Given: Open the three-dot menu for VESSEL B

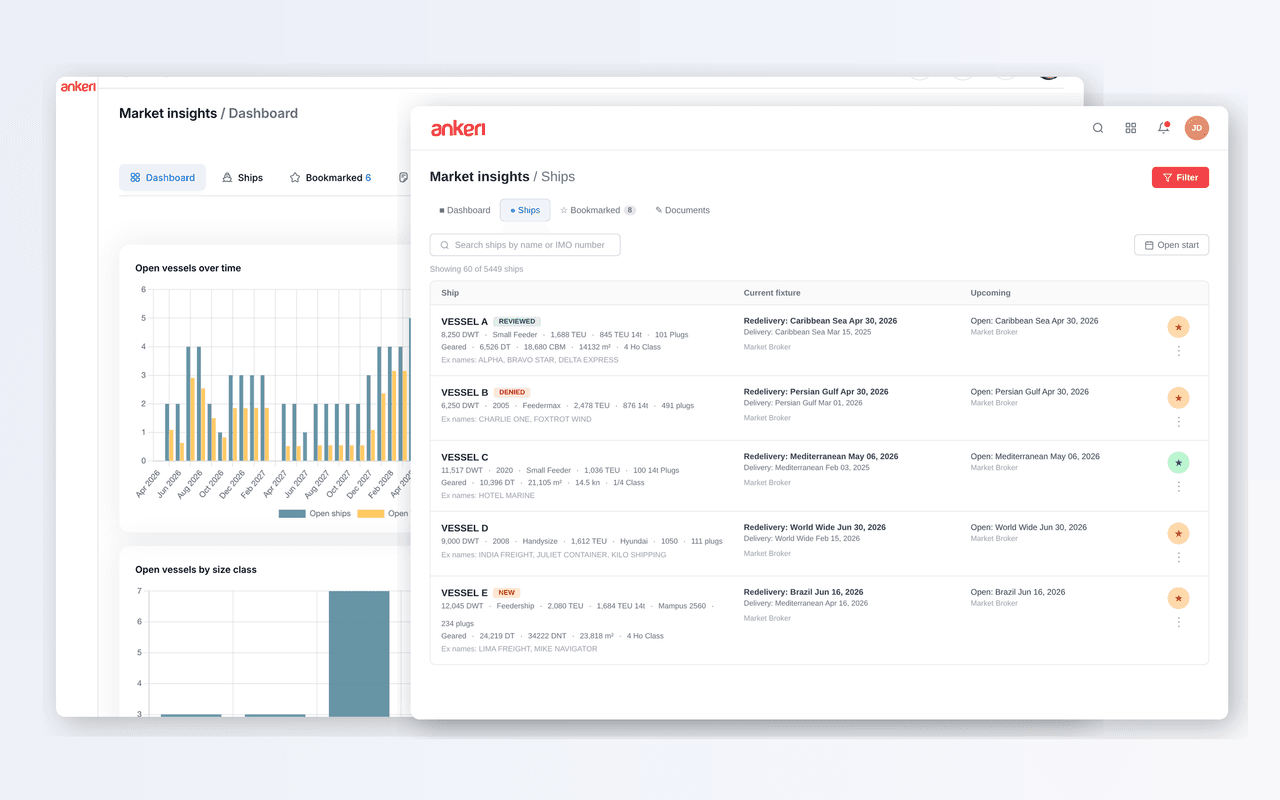Looking at the screenshot, I should click(1178, 421).
